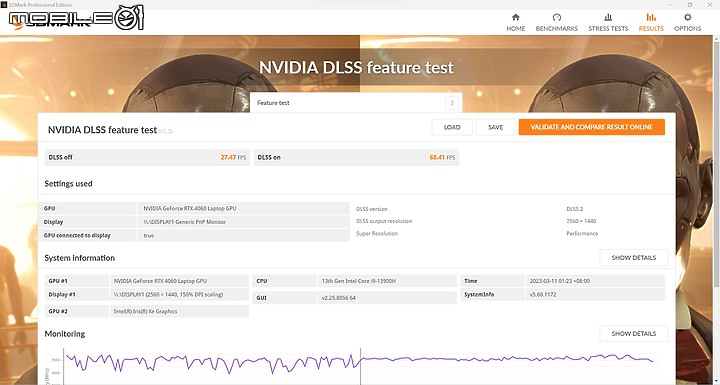Image resolution: width=720 pixels, height=385 pixels.
Task: Click the purple frequency line graph
Action: tap(358, 361)
